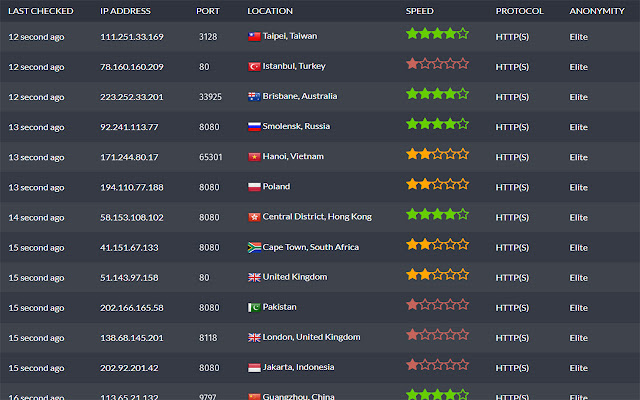Screen dimensions: 640x400
Task: Click Smolensk, Russia location text
Action: click(x=296, y=127)
